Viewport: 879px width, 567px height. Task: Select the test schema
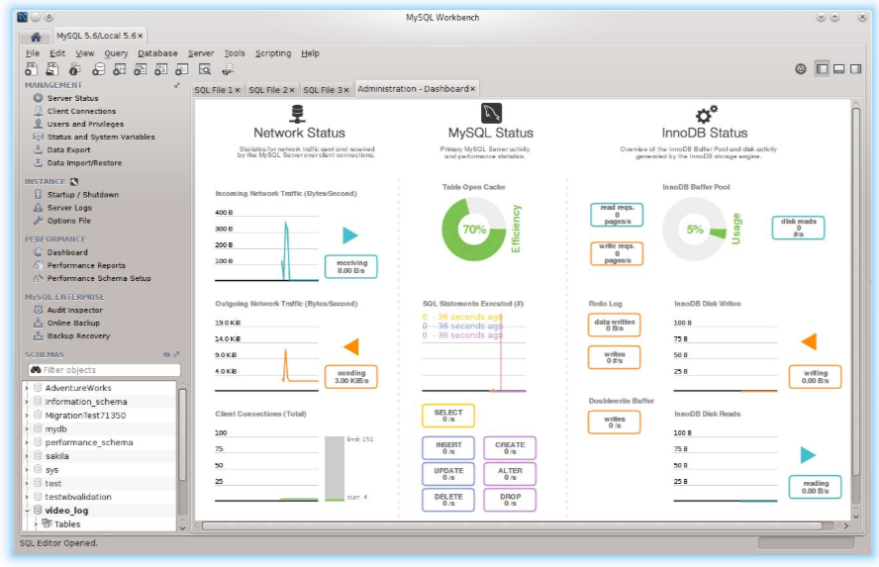(53, 483)
